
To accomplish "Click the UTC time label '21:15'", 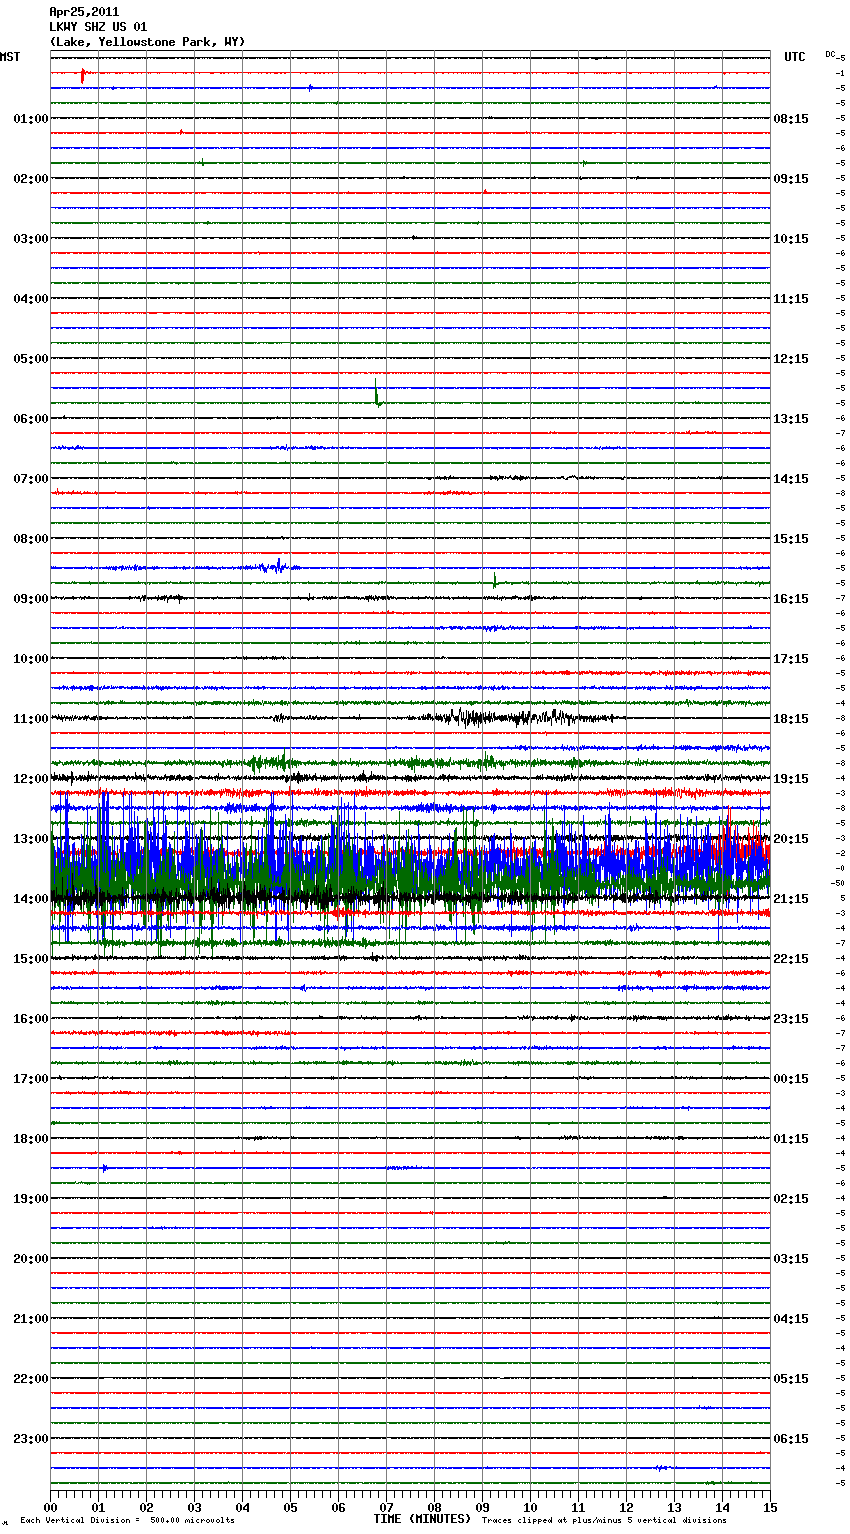I will click(x=791, y=899).
